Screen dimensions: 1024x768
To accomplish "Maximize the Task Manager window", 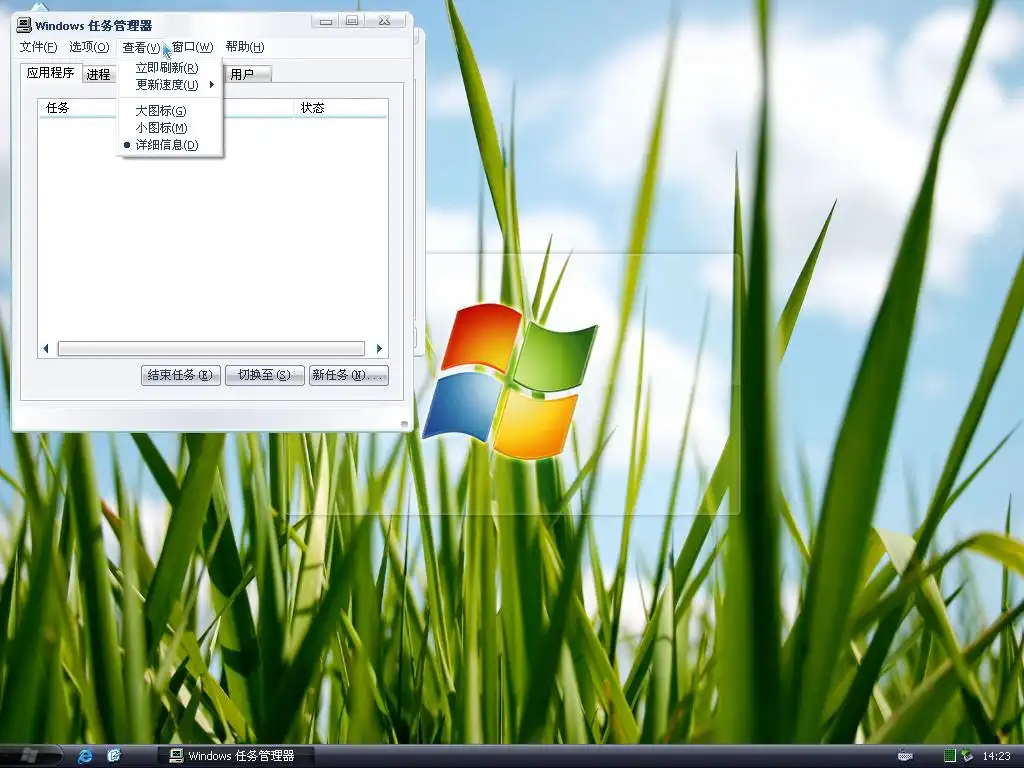I will [x=352, y=21].
